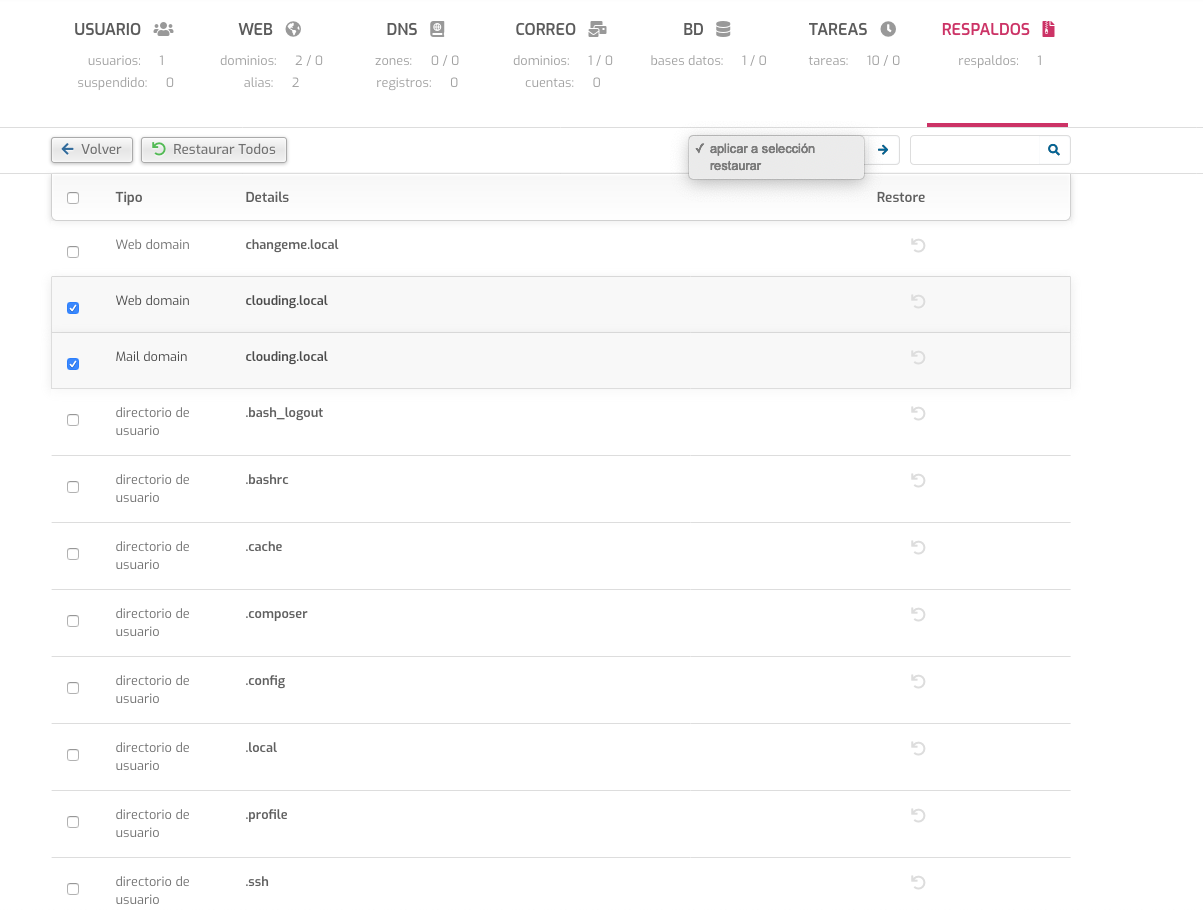The image size is (1203, 910).
Task: Click the Volver back button
Action: click(x=91, y=150)
